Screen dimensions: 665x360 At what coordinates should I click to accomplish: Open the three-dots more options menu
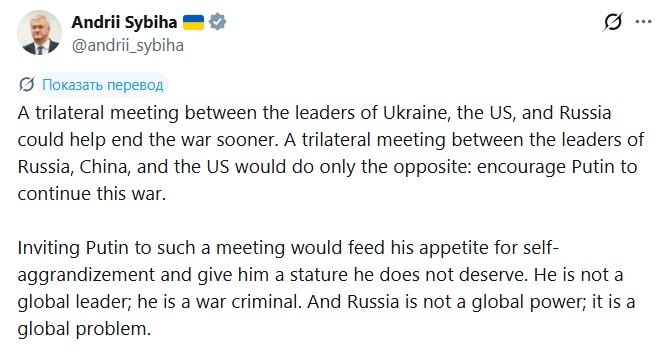point(643,22)
